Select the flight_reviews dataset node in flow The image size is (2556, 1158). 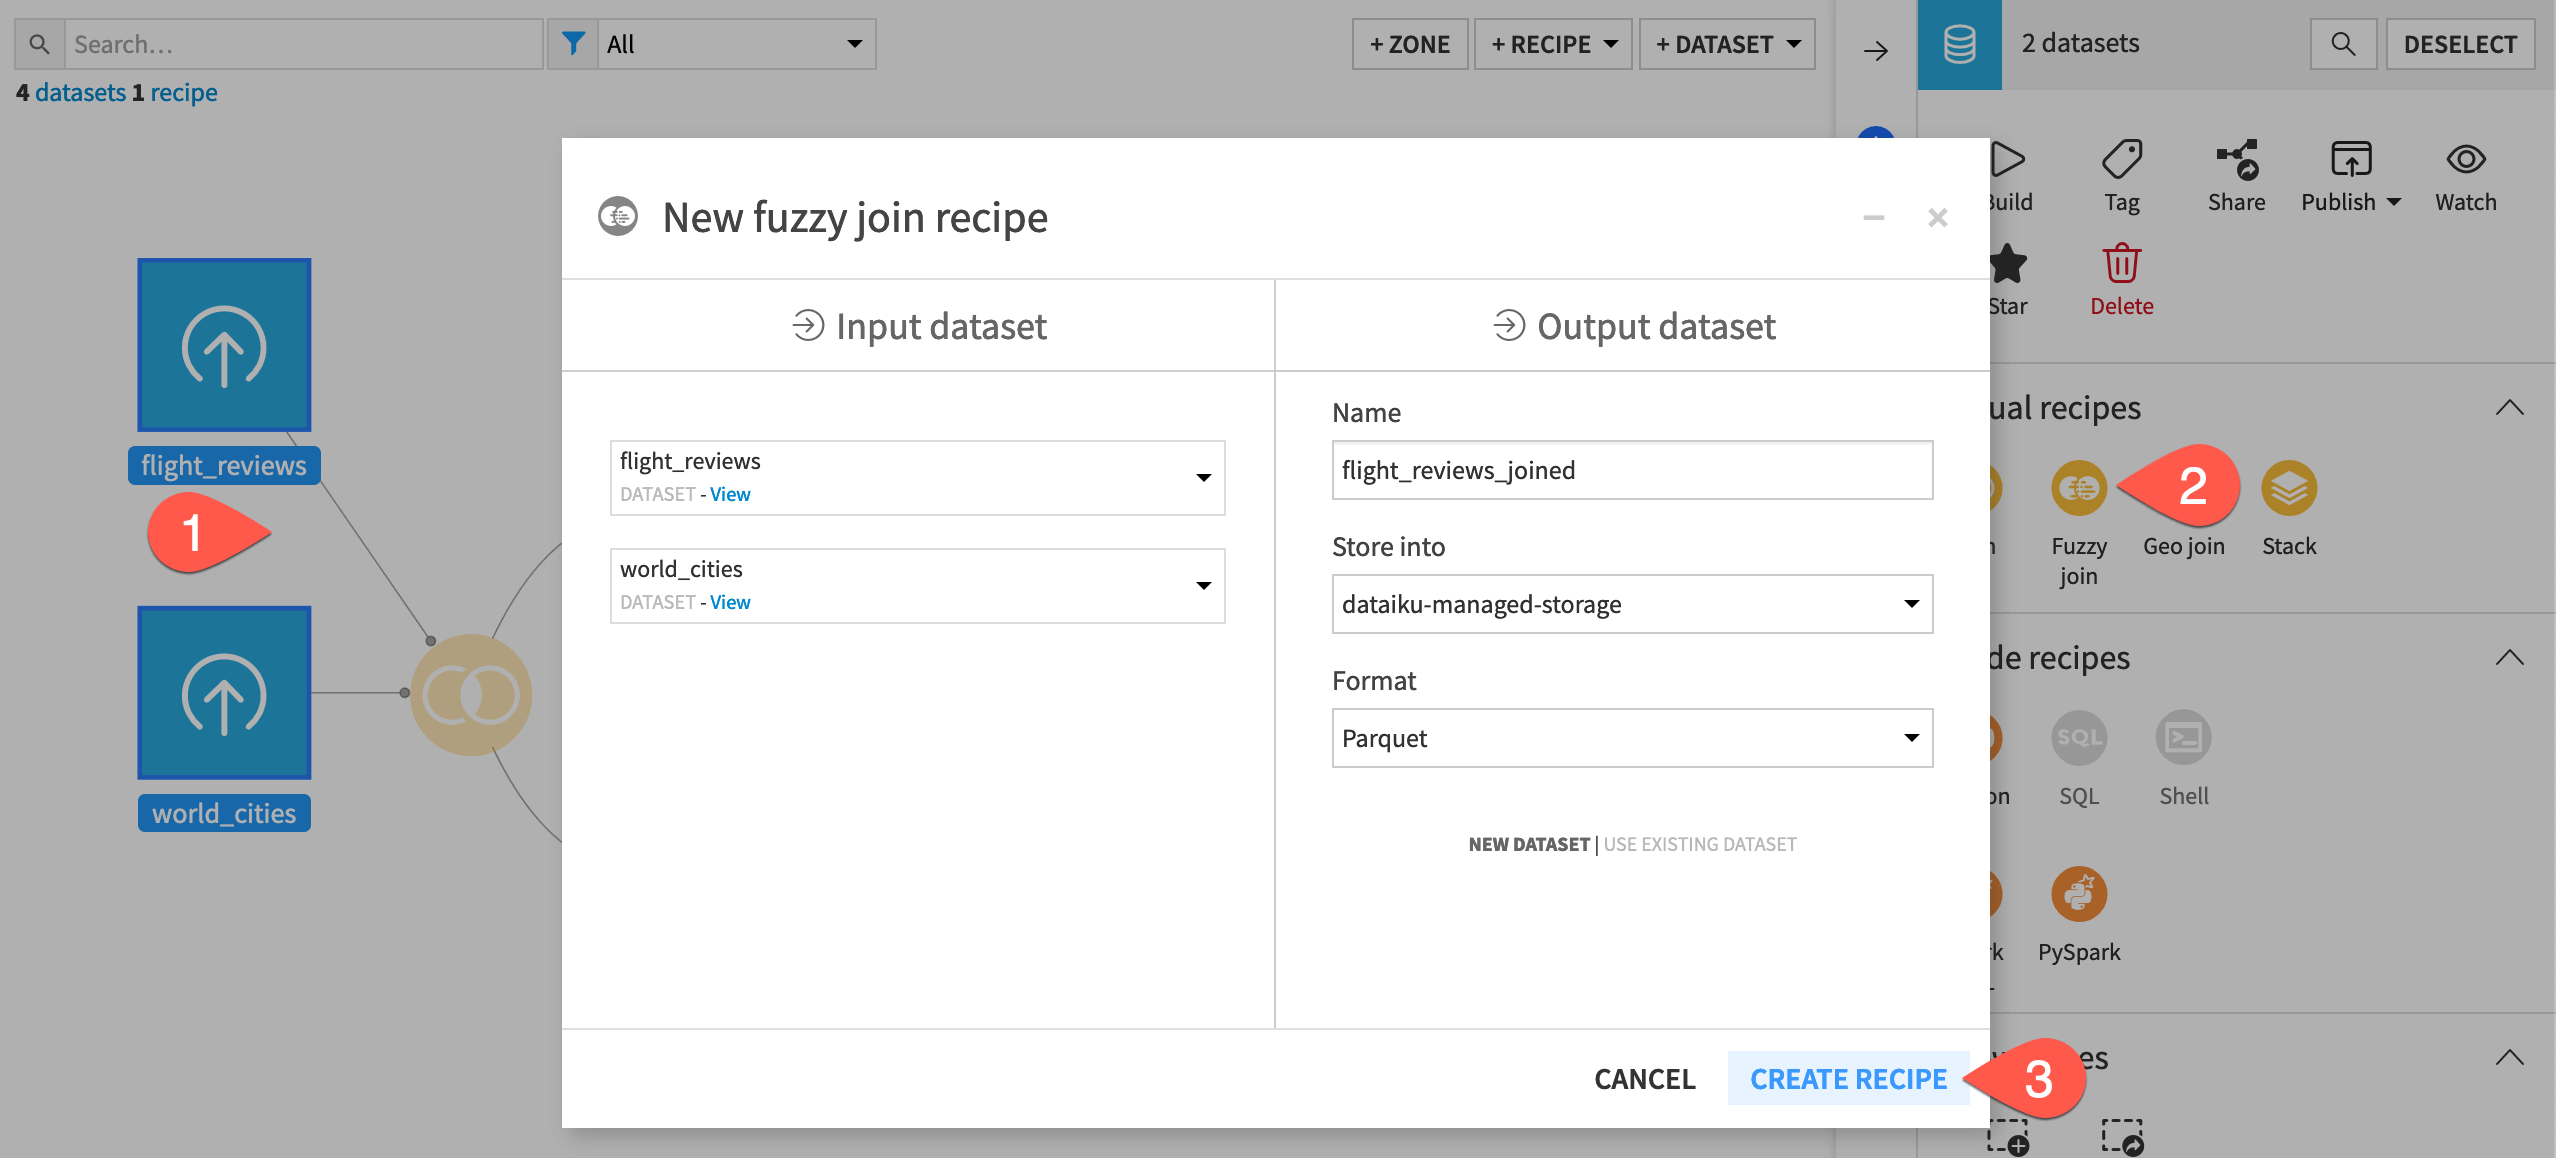coord(224,345)
